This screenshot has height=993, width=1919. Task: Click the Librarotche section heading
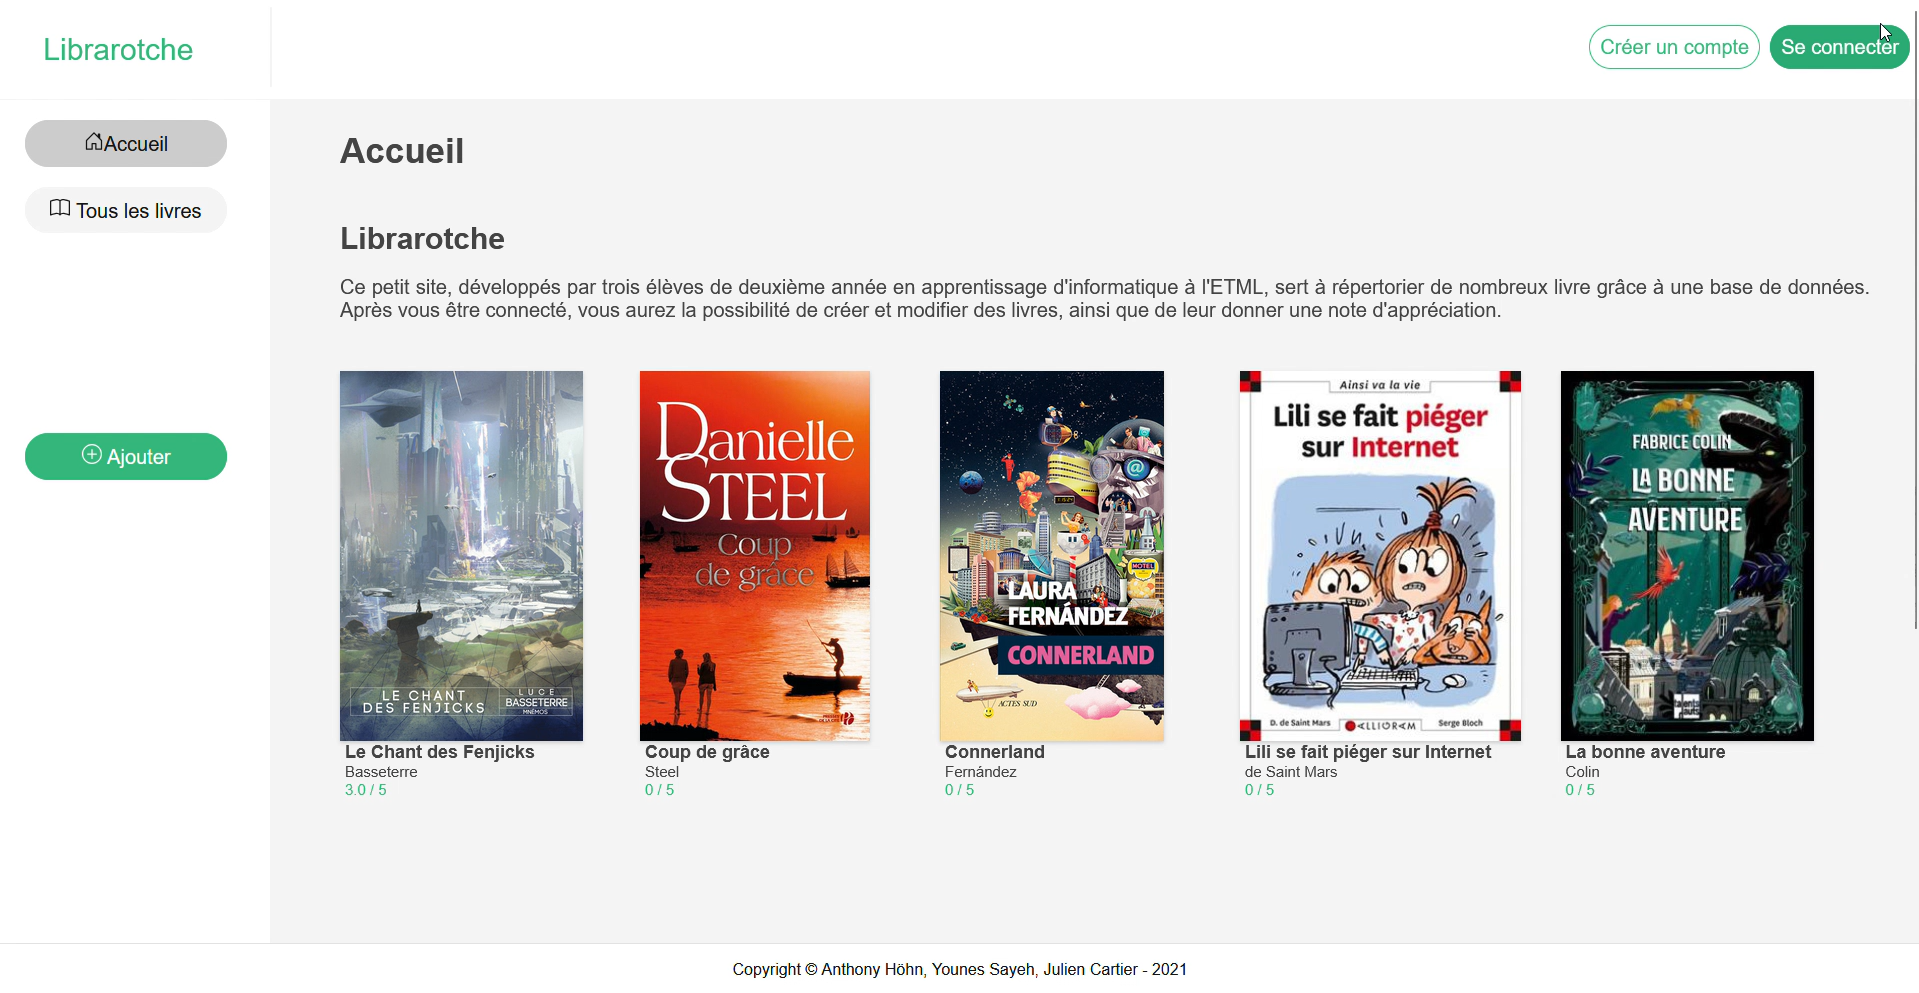422,239
